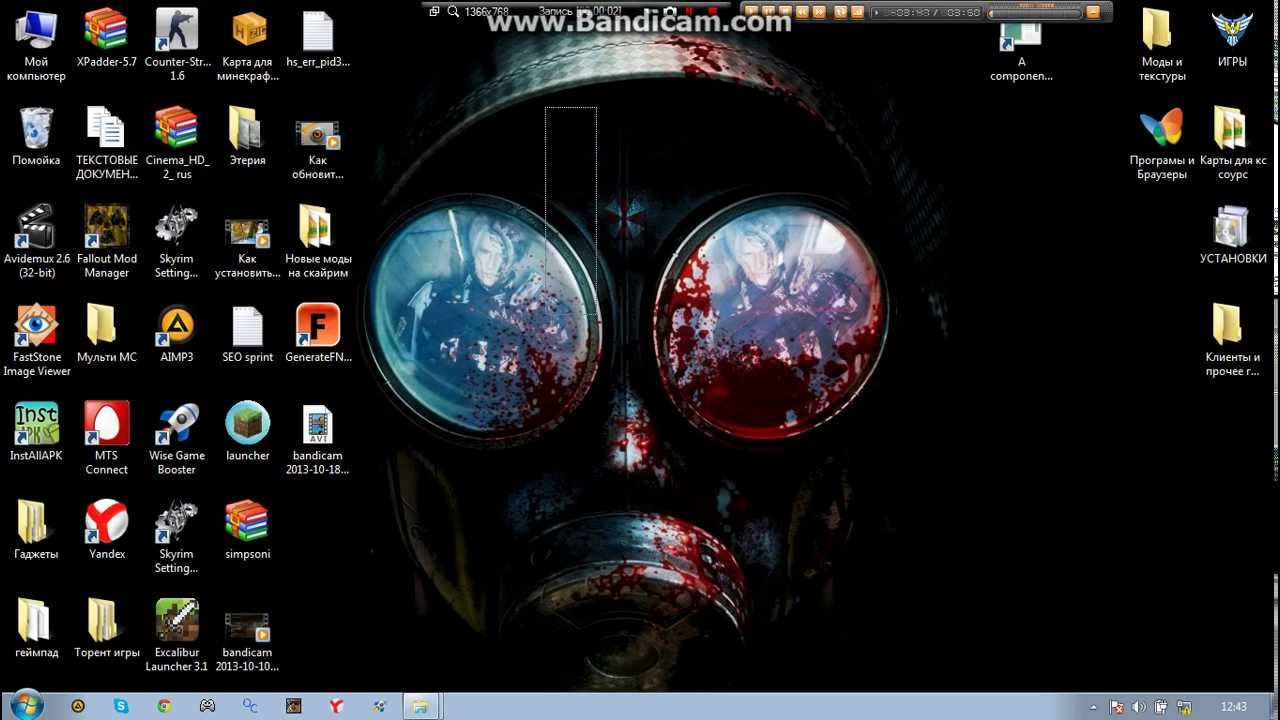This screenshot has width=1280, height=720.
Task: Open Google Chrome from the taskbar
Action: (x=164, y=706)
